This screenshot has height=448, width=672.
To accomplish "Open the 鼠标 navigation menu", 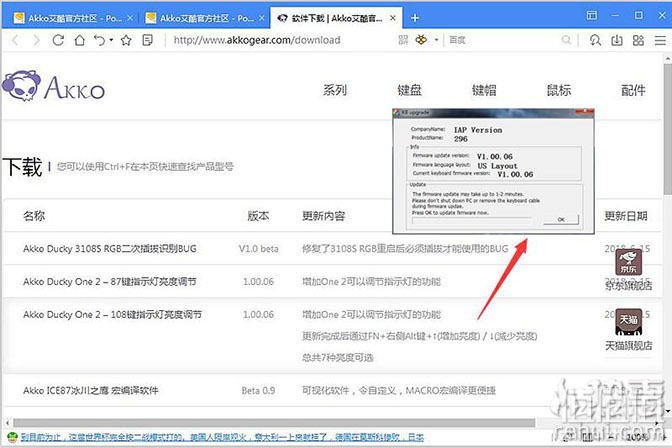I will coord(558,90).
